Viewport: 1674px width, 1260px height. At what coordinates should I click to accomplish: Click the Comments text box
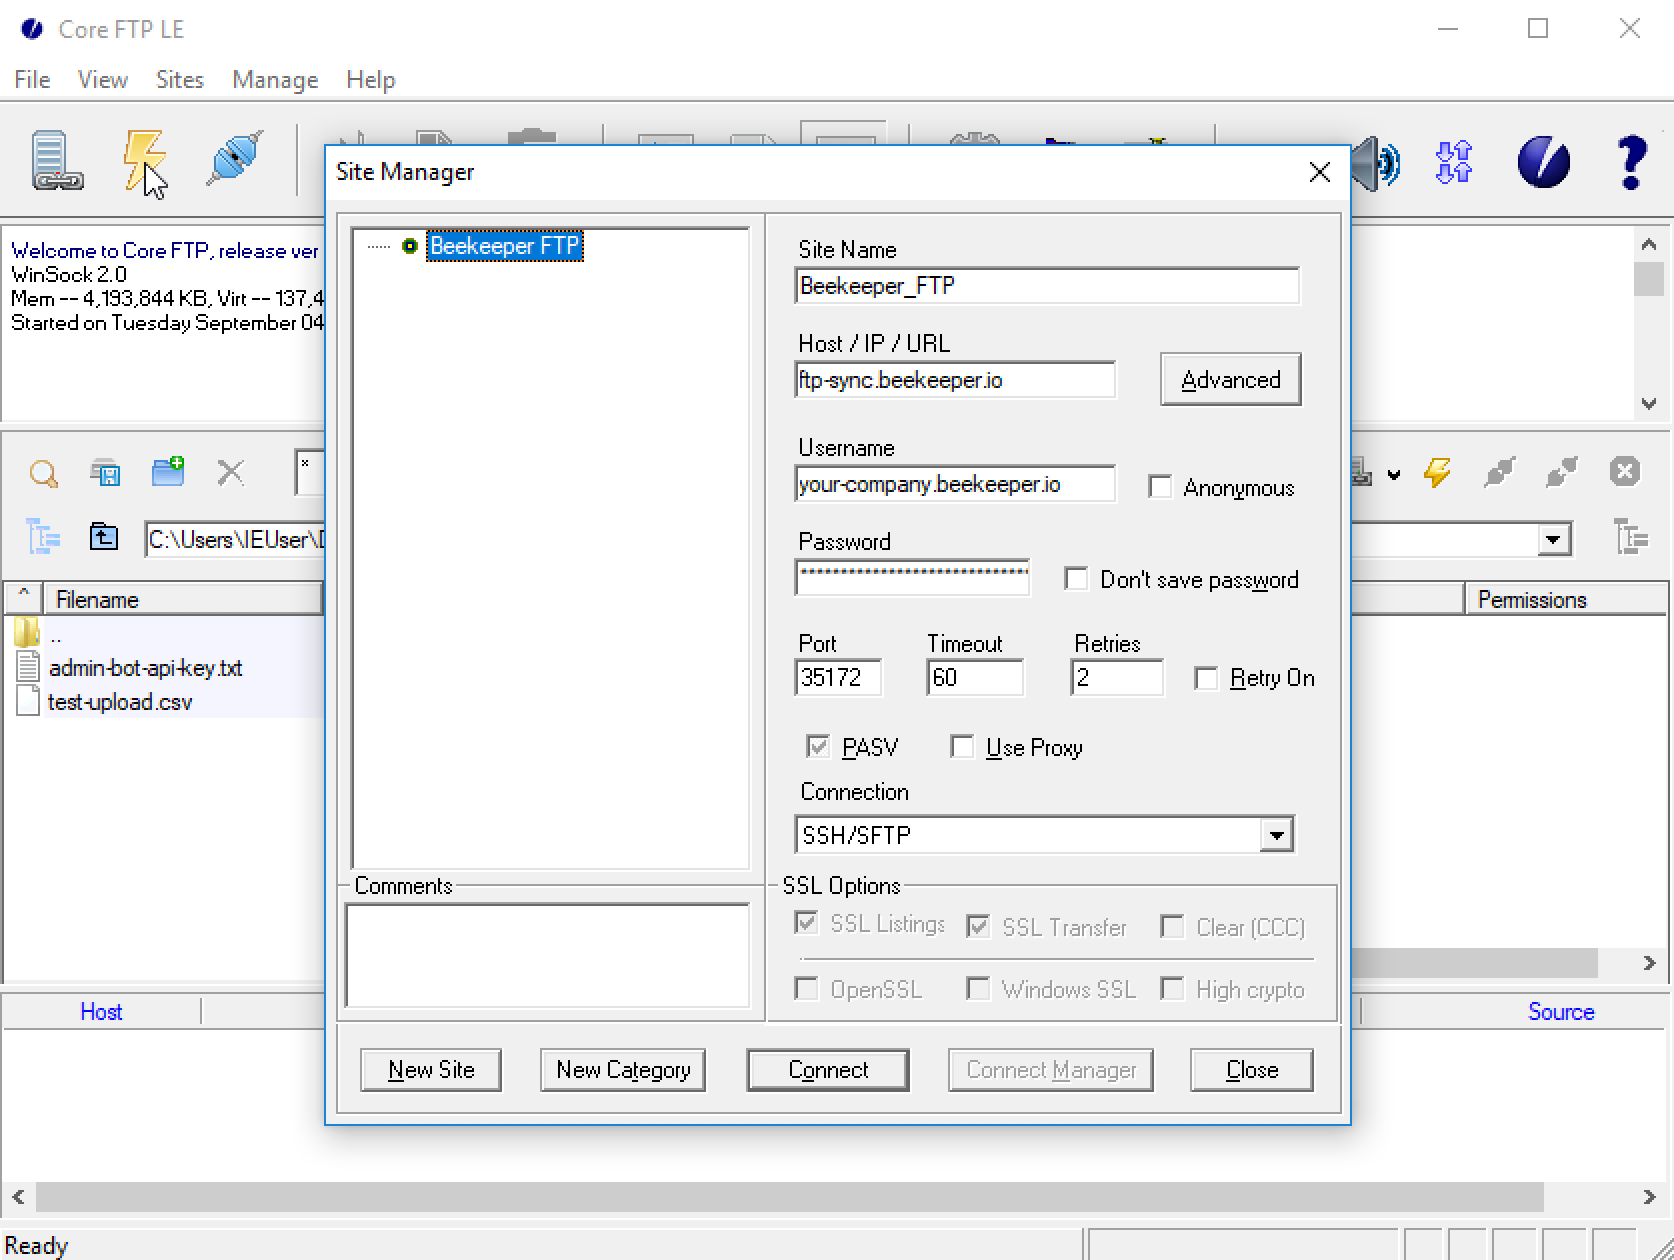(547, 955)
